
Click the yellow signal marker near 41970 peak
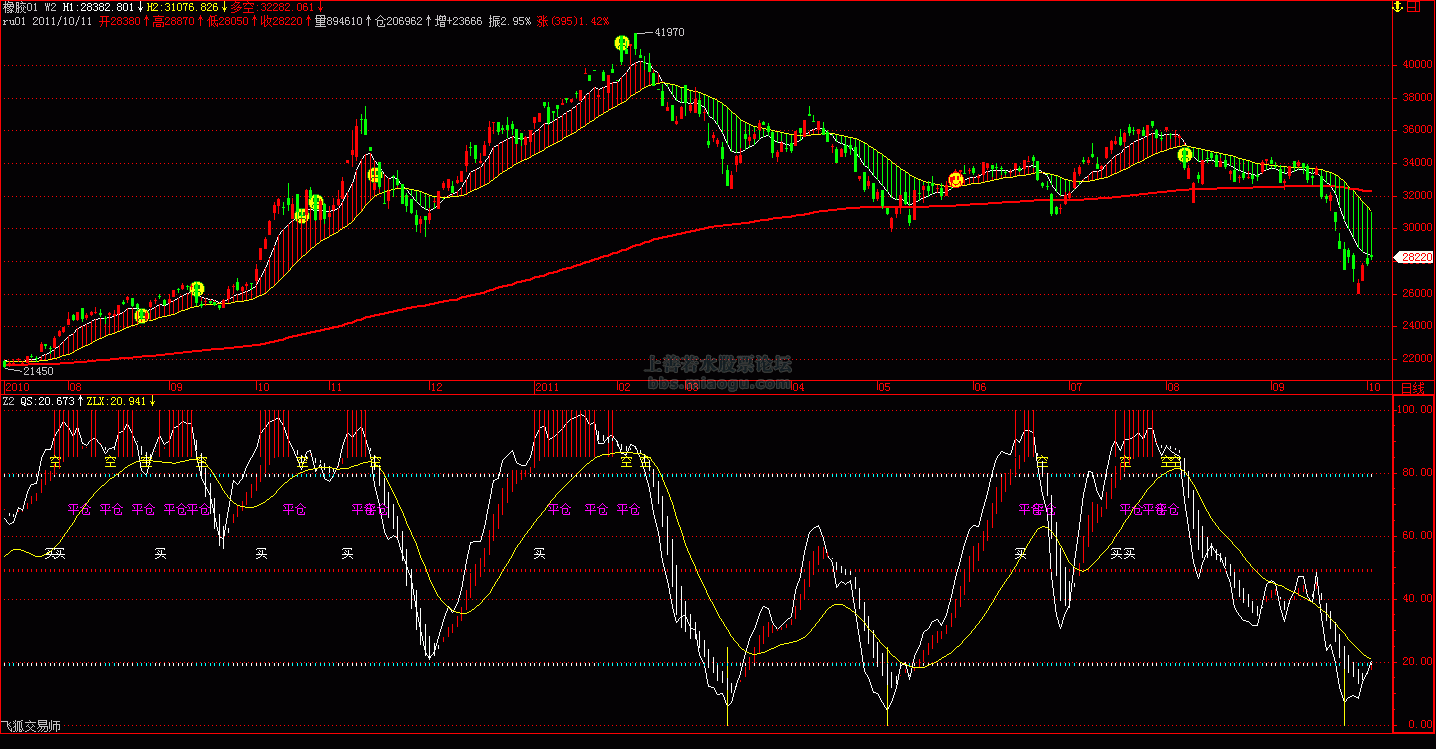click(621, 43)
